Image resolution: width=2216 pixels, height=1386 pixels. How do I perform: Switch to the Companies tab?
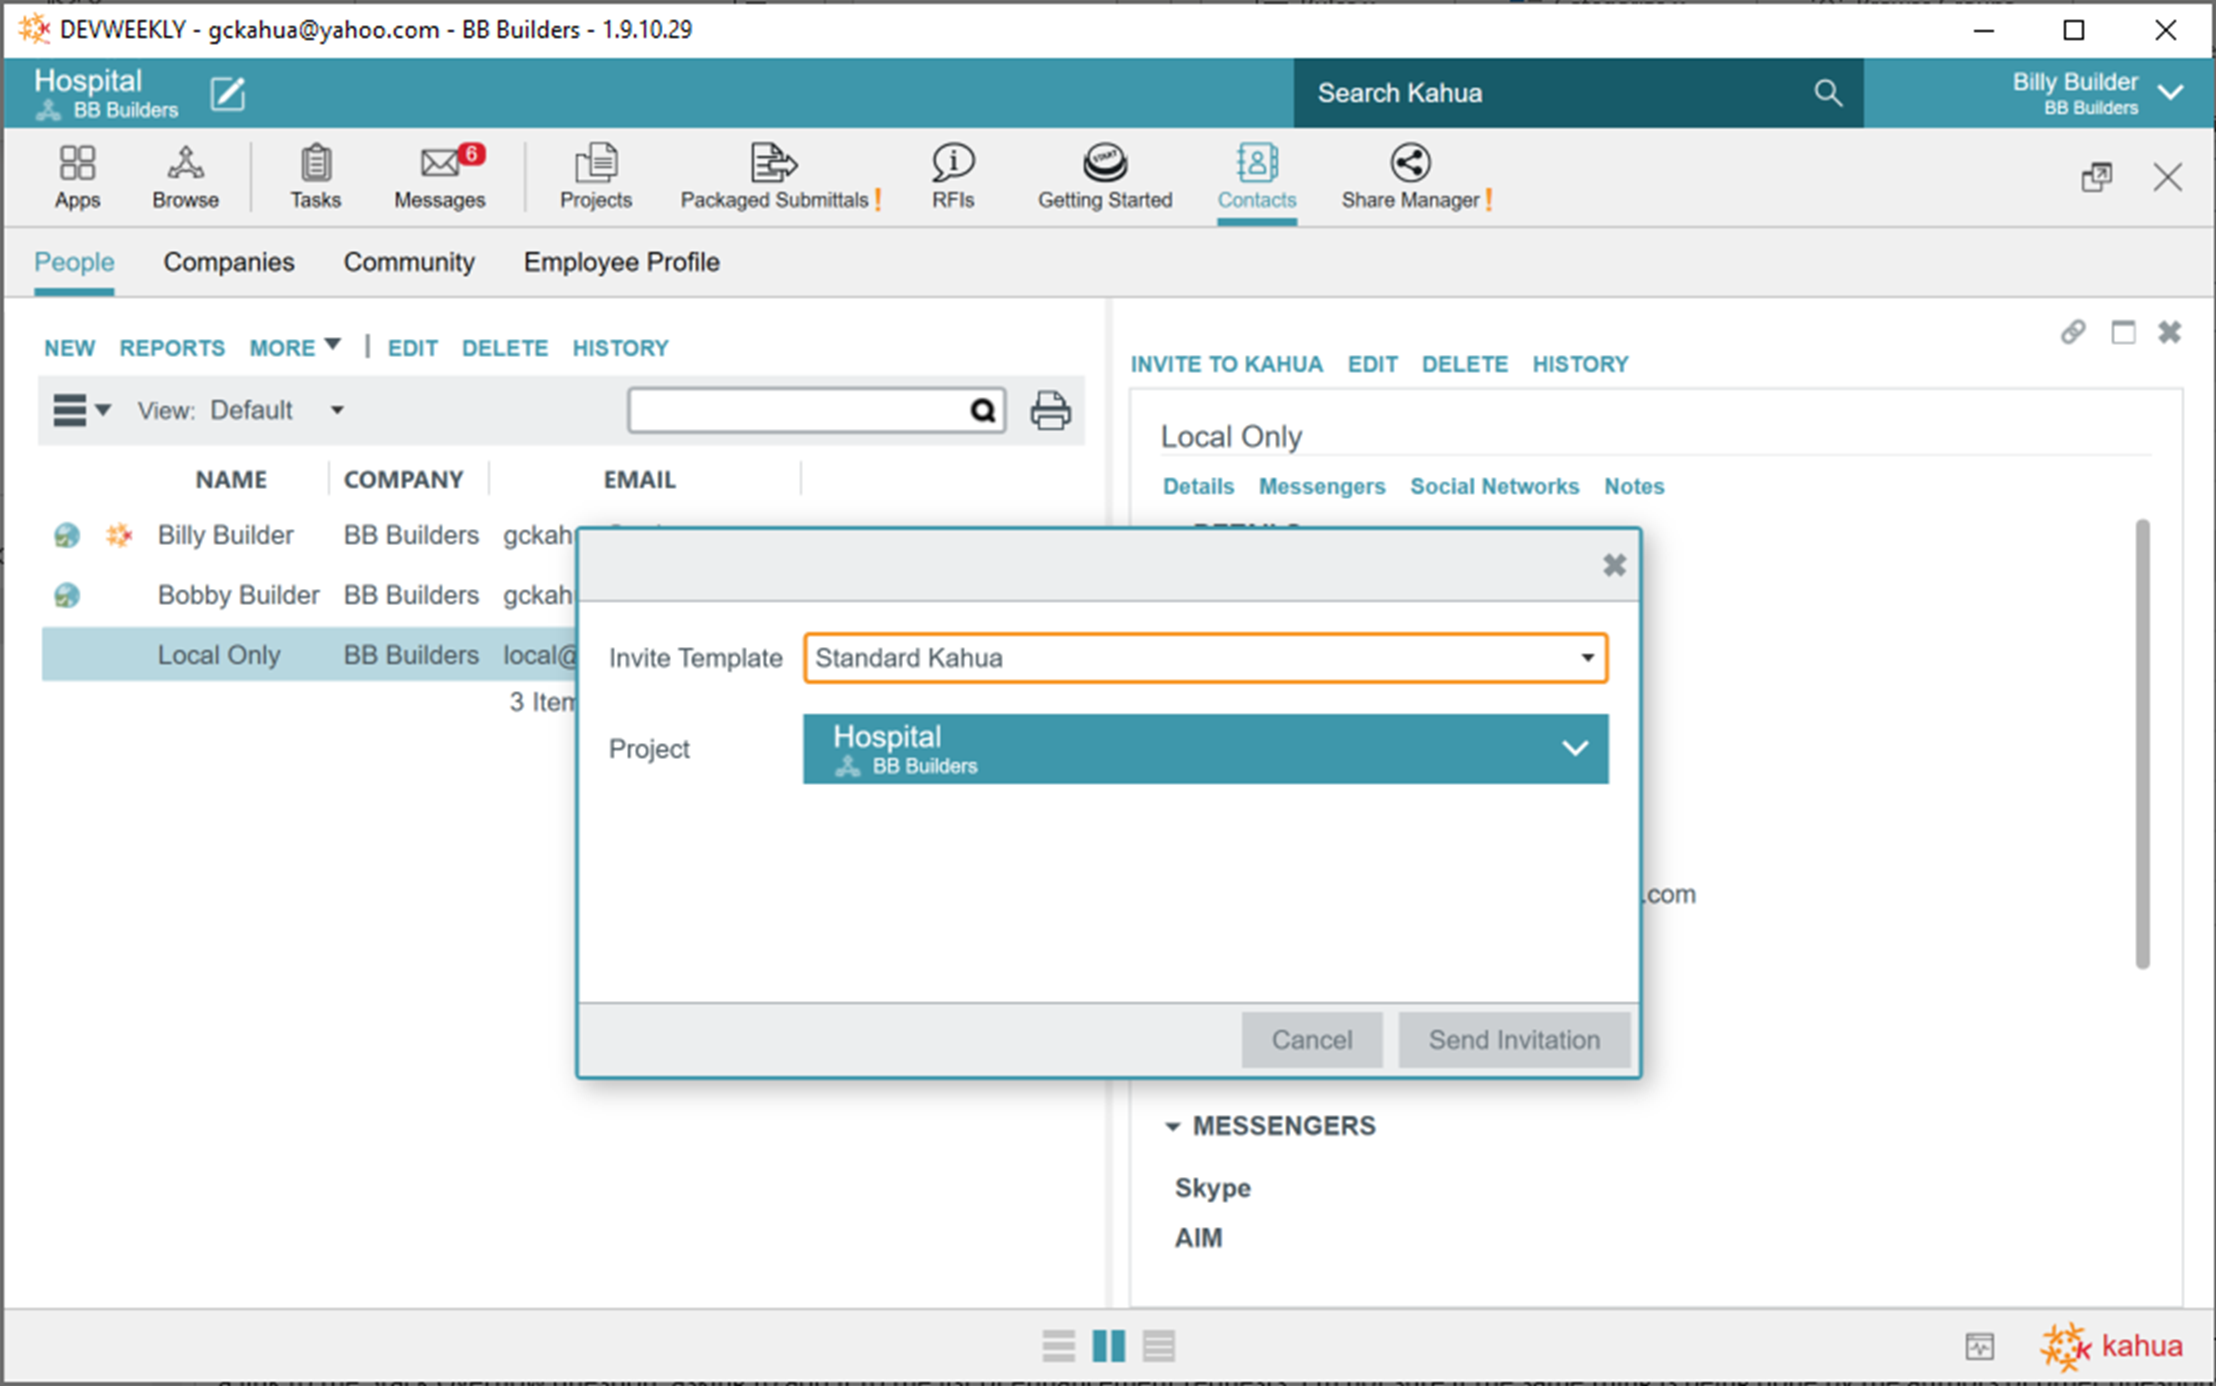229,262
